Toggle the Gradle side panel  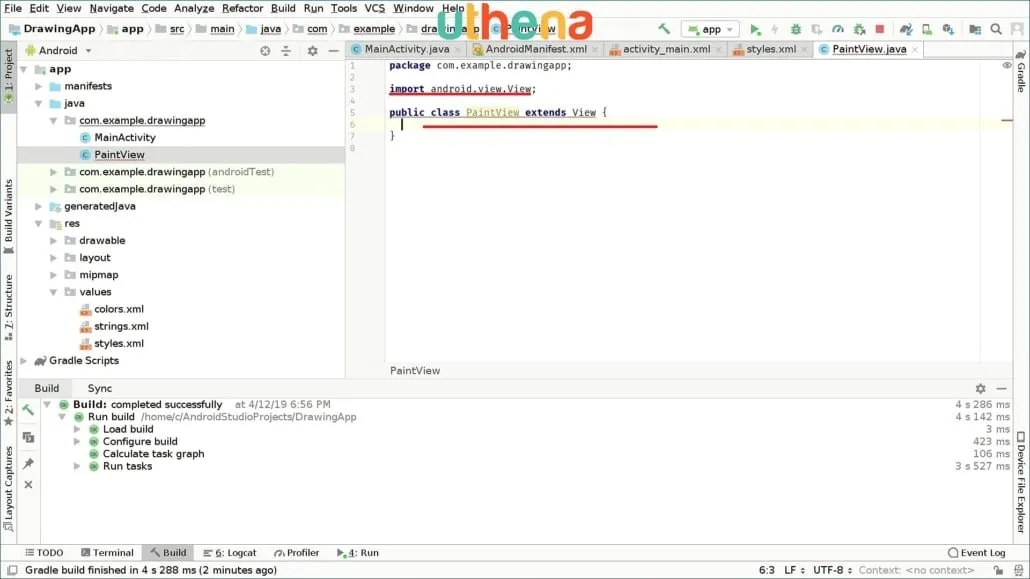coord(1021,71)
